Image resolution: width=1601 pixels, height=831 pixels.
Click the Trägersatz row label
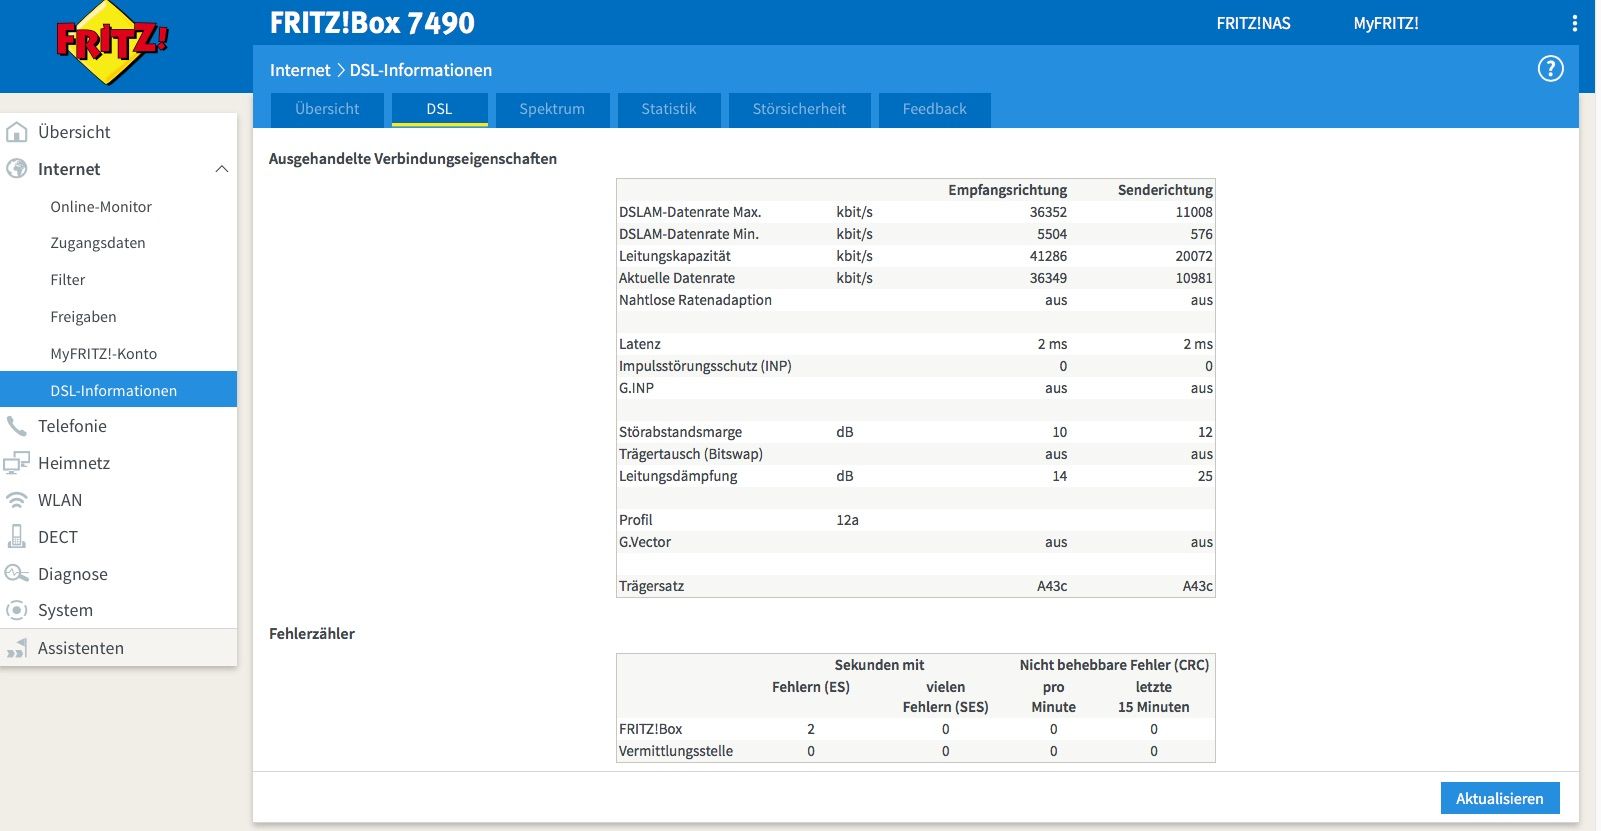[x=651, y=586]
